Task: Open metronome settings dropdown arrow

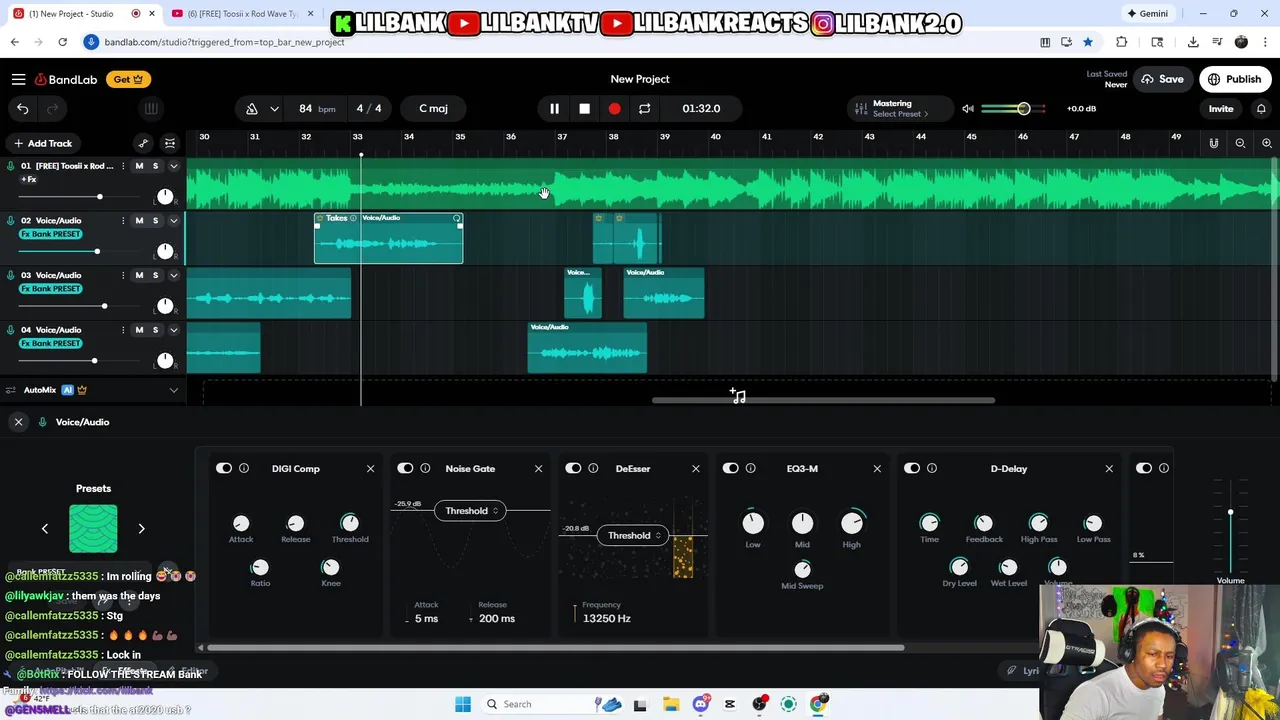Action: click(274, 108)
